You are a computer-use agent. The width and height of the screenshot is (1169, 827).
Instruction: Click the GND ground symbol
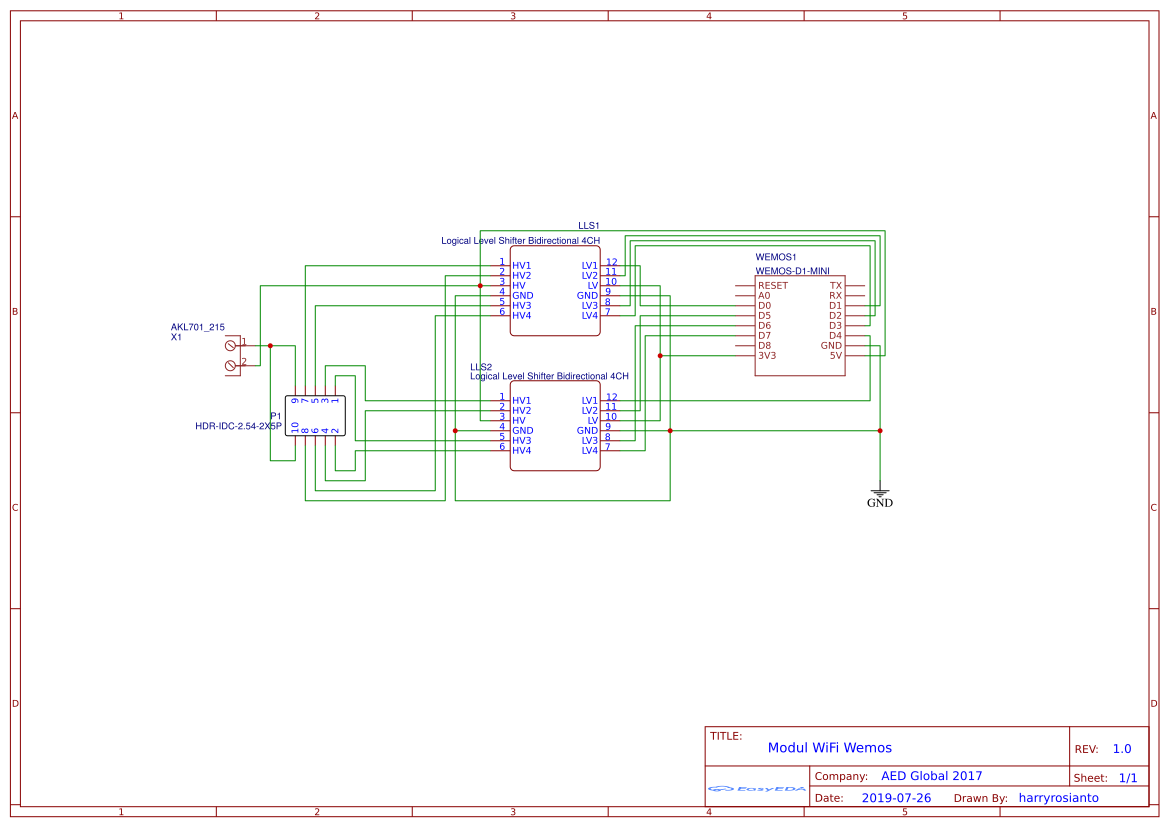click(880, 492)
